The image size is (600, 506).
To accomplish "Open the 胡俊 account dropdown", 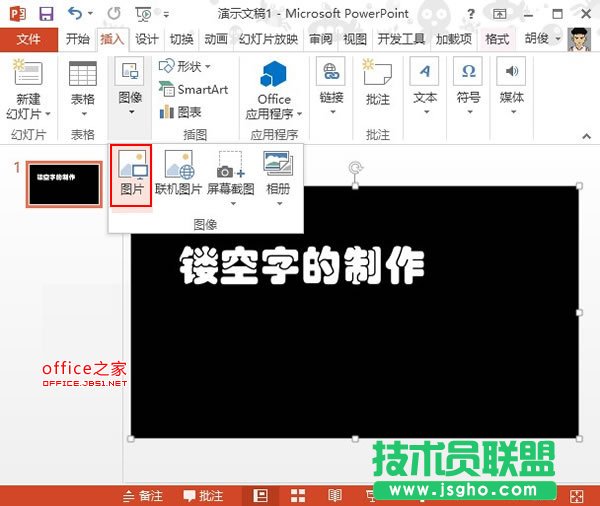I will pyautogui.click(x=542, y=39).
